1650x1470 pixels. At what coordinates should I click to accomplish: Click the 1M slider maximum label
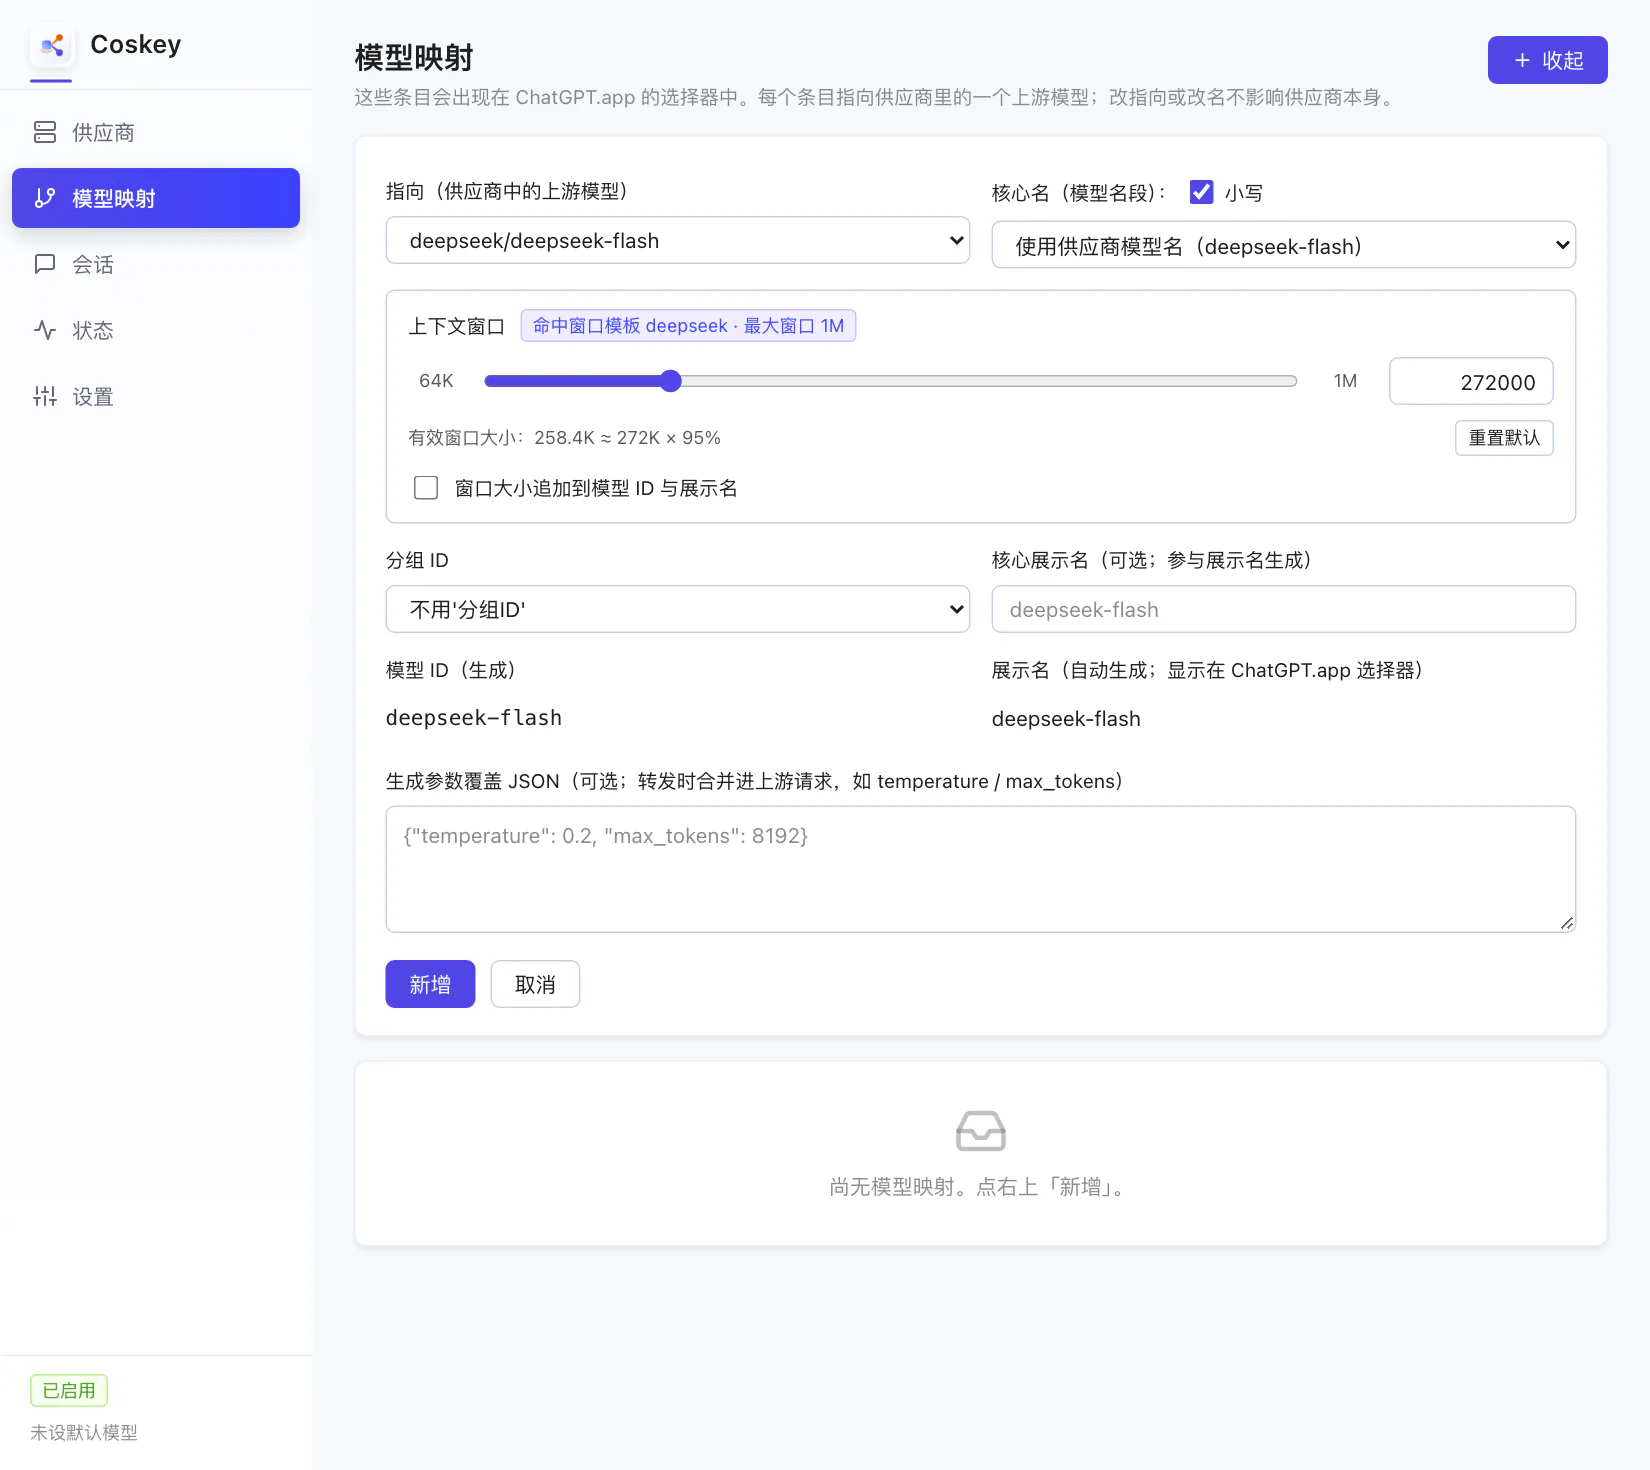point(1345,381)
